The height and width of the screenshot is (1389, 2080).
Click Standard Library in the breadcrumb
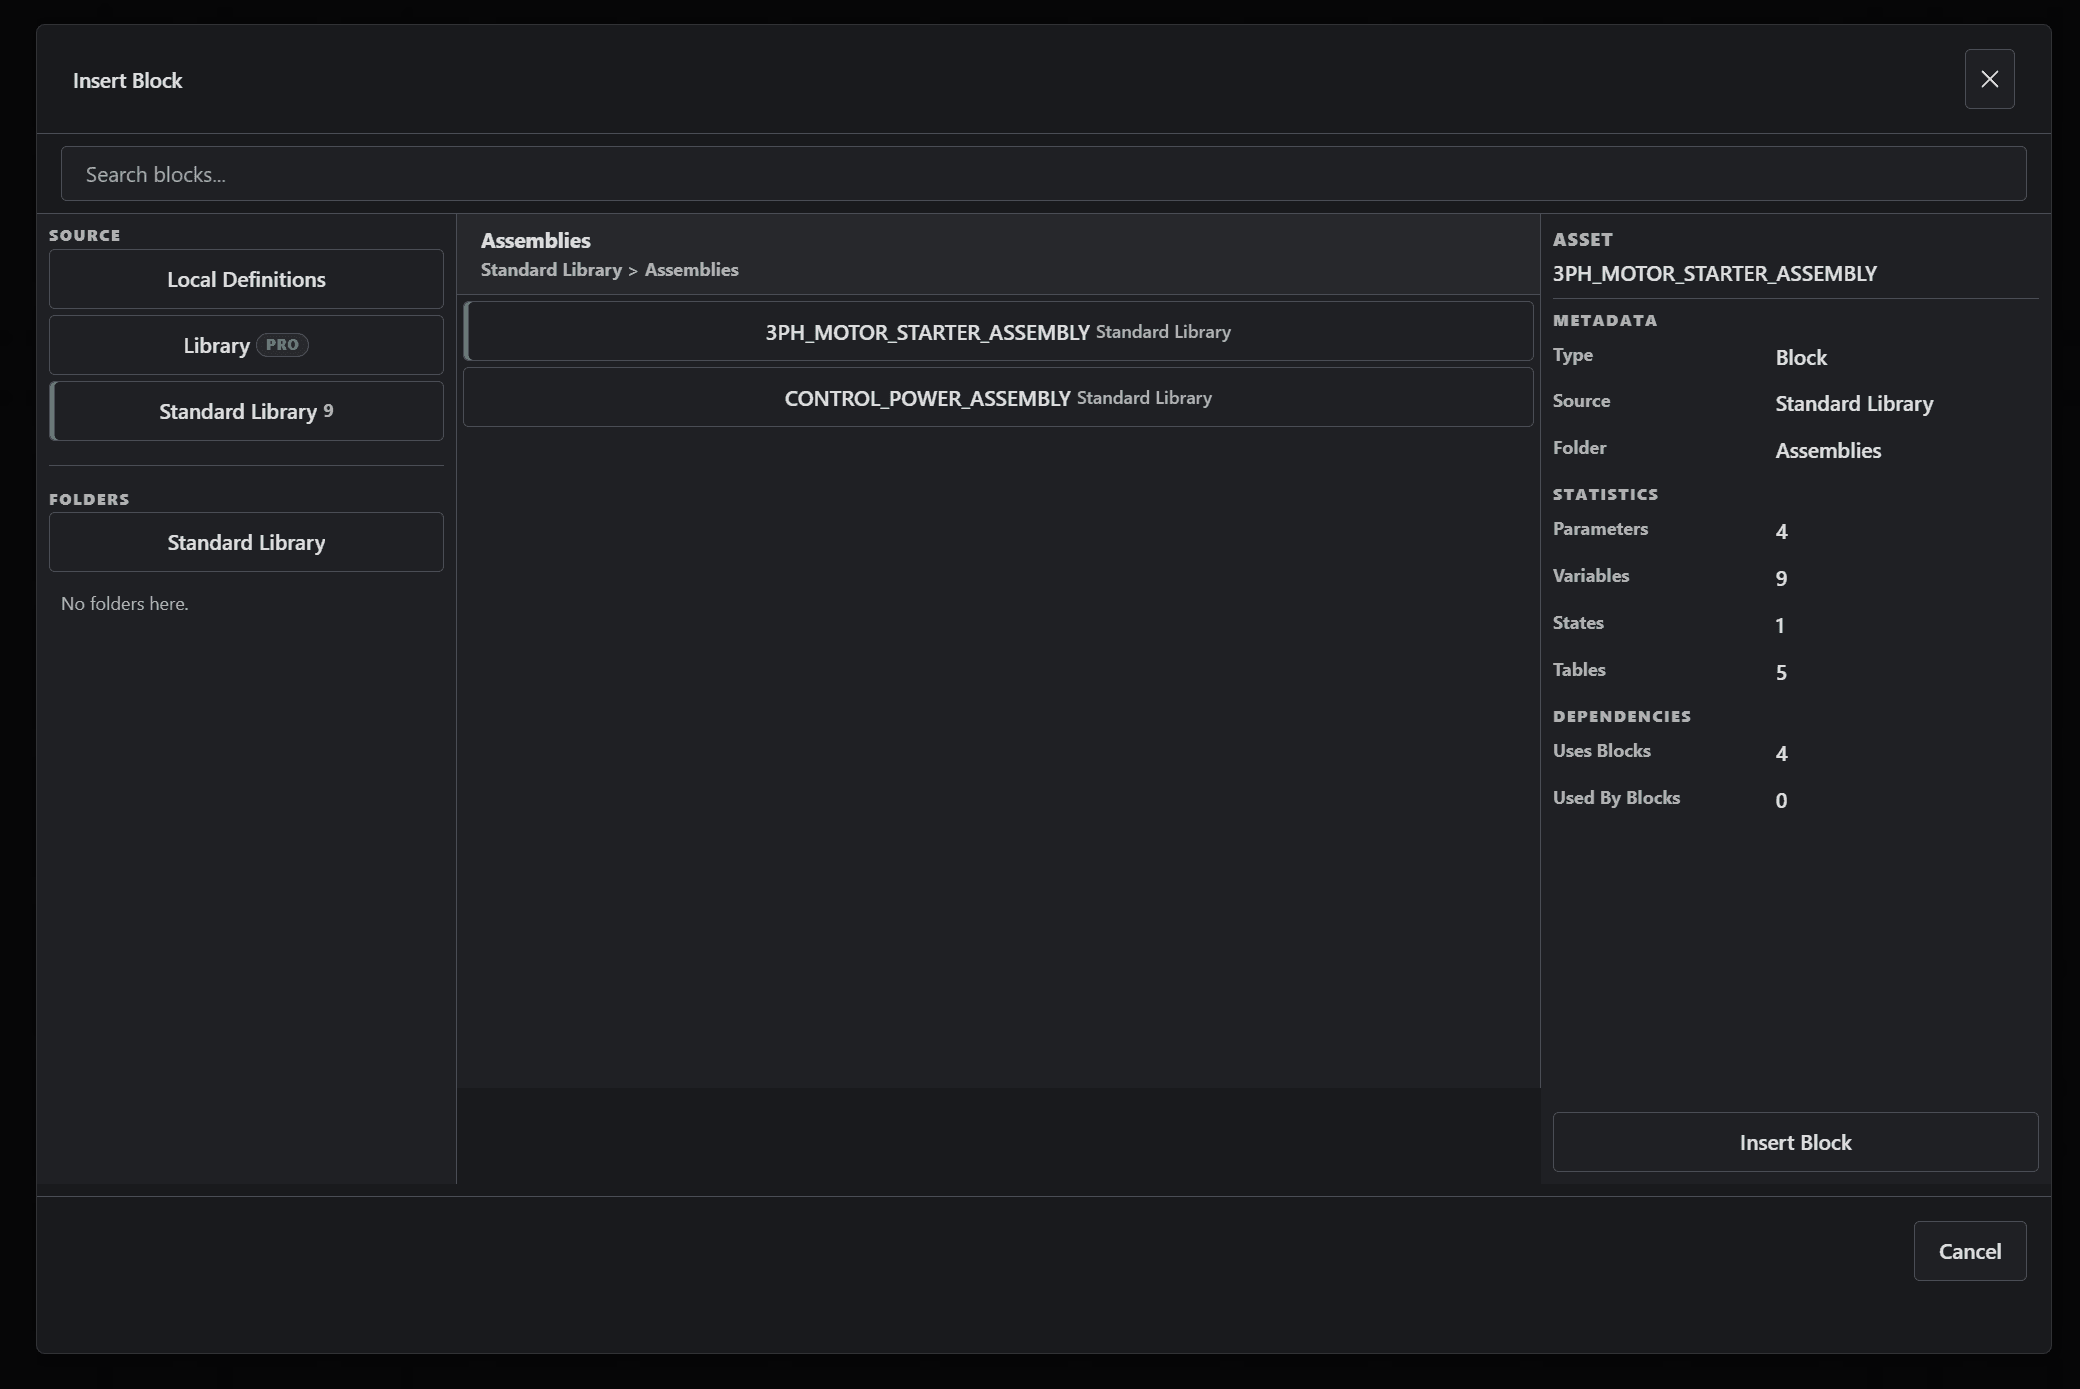[x=551, y=270]
